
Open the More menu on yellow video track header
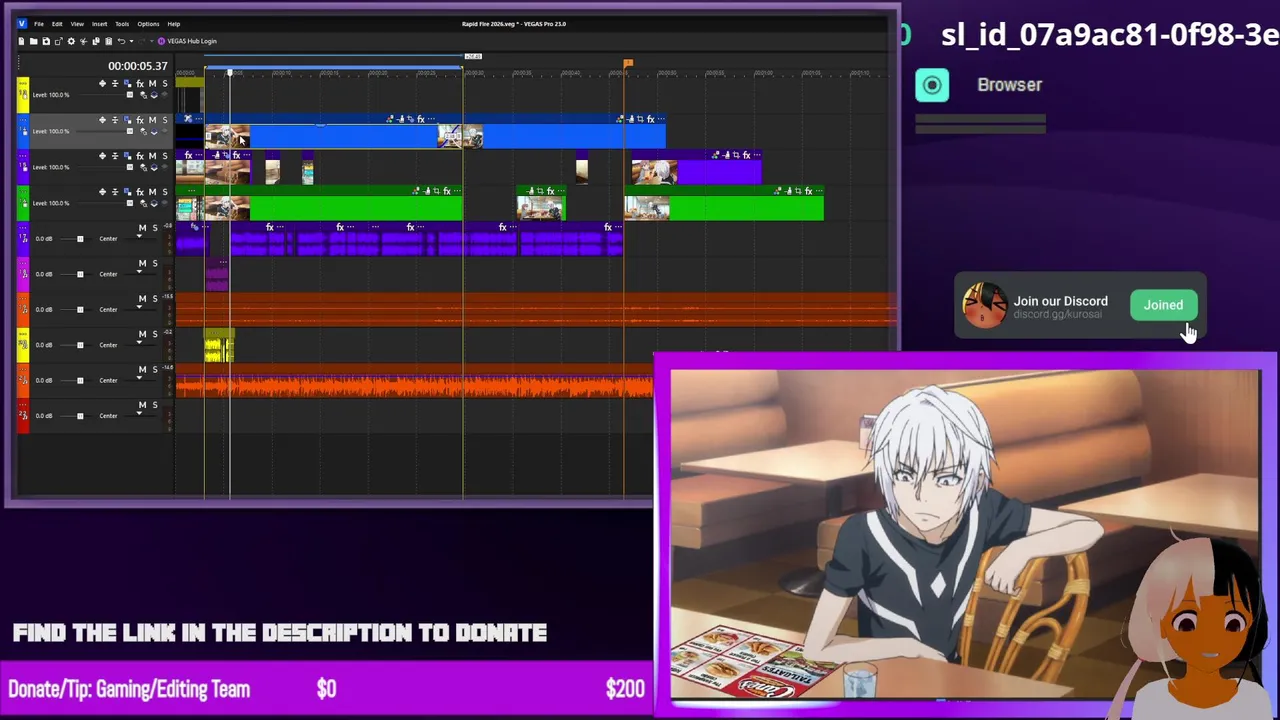[23, 83]
